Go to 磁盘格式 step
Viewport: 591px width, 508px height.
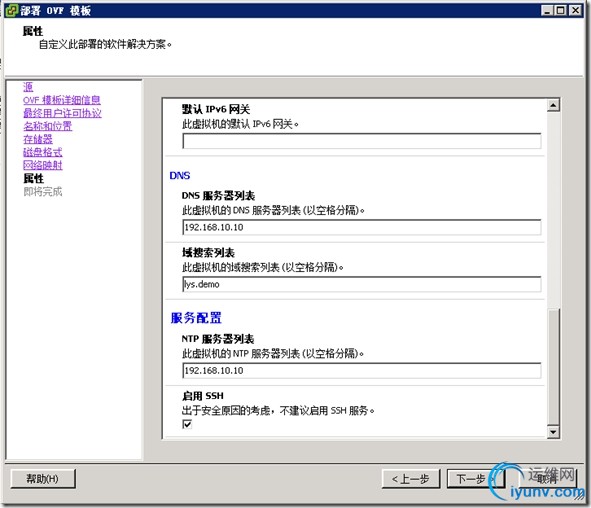pos(43,152)
